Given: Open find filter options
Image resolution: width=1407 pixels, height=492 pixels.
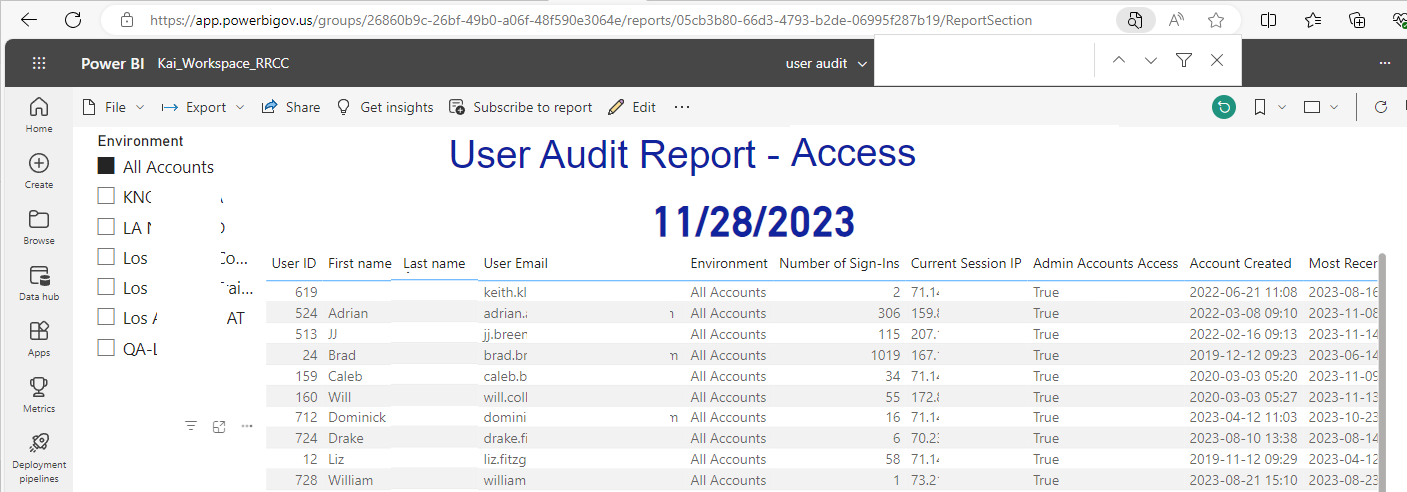Looking at the screenshot, I should tap(1184, 61).
